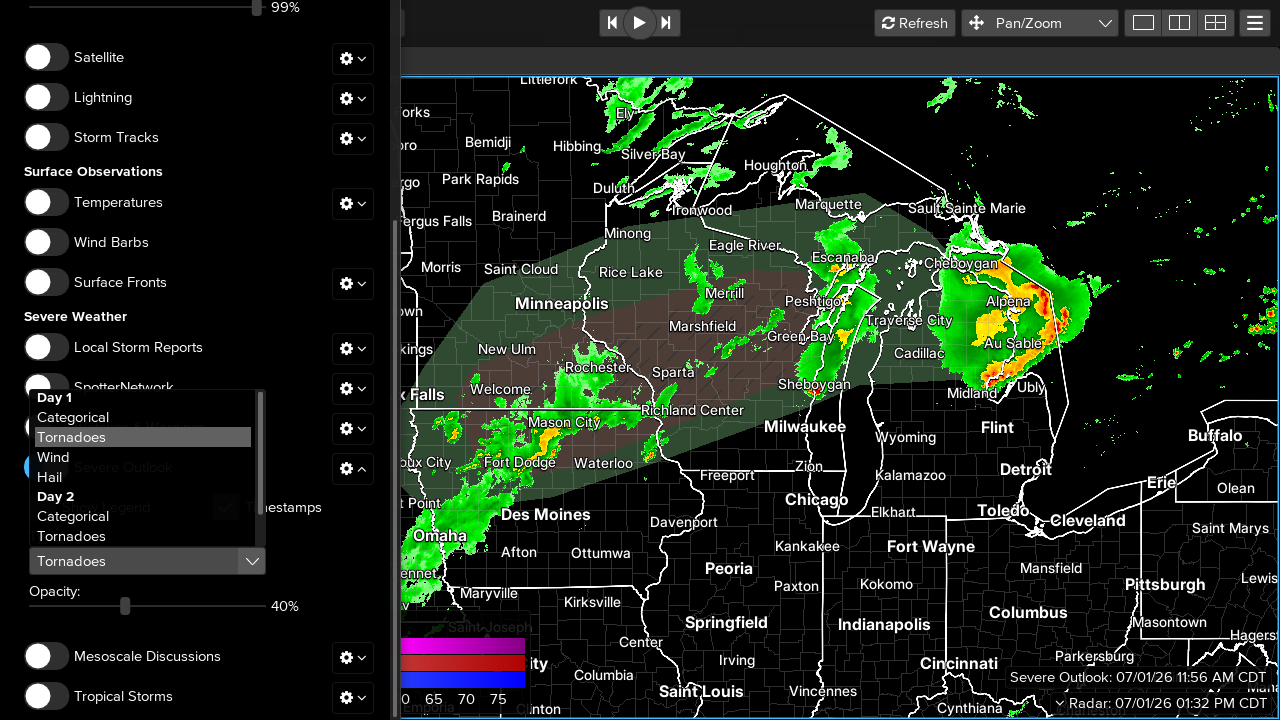Click the Severe Outlook timestamp text
The height and width of the screenshot is (720, 1280).
[x=1138, y=677]
